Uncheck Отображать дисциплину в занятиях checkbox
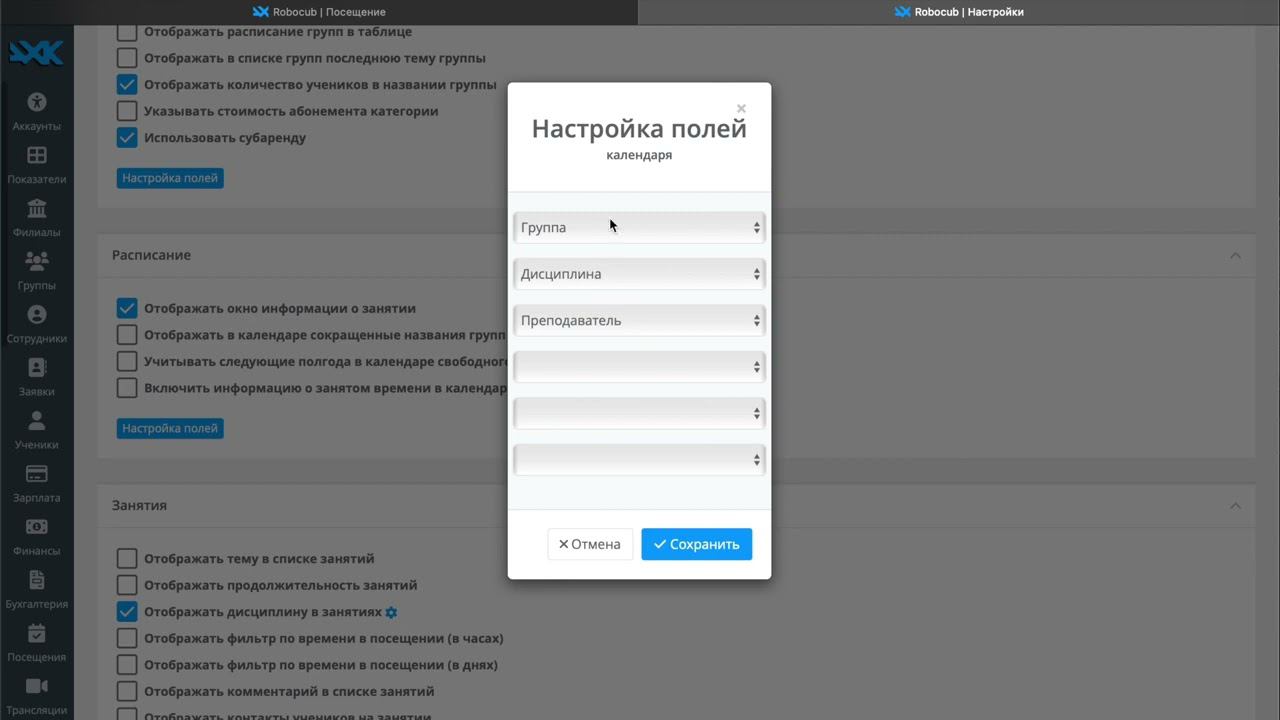1280x720 pixels. coord(127,612)
